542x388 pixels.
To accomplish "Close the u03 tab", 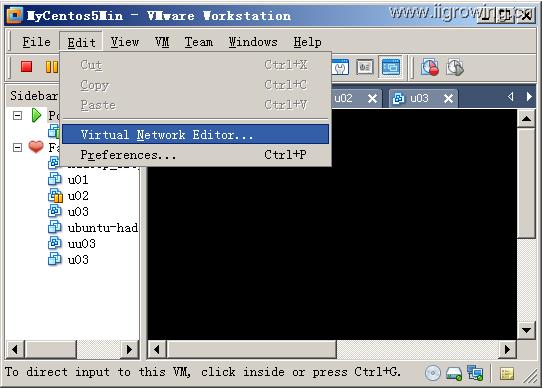I will point(448,99).
